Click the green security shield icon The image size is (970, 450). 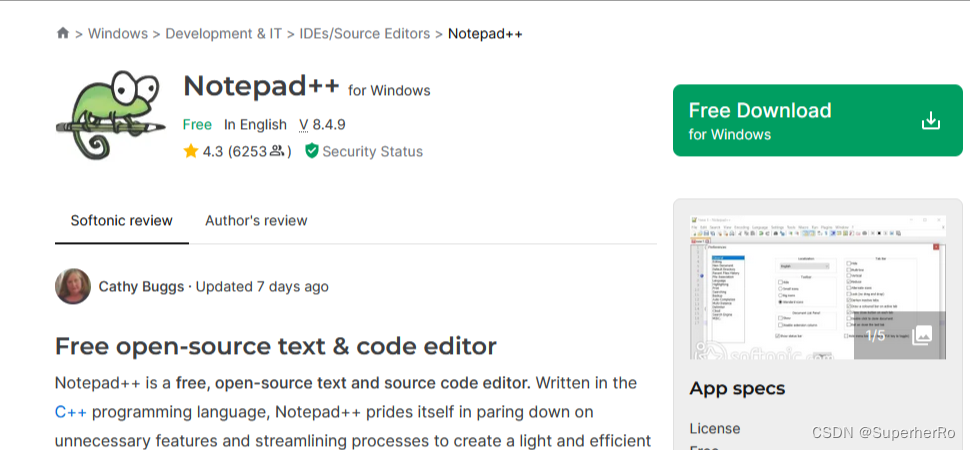[x=312, y=151]
